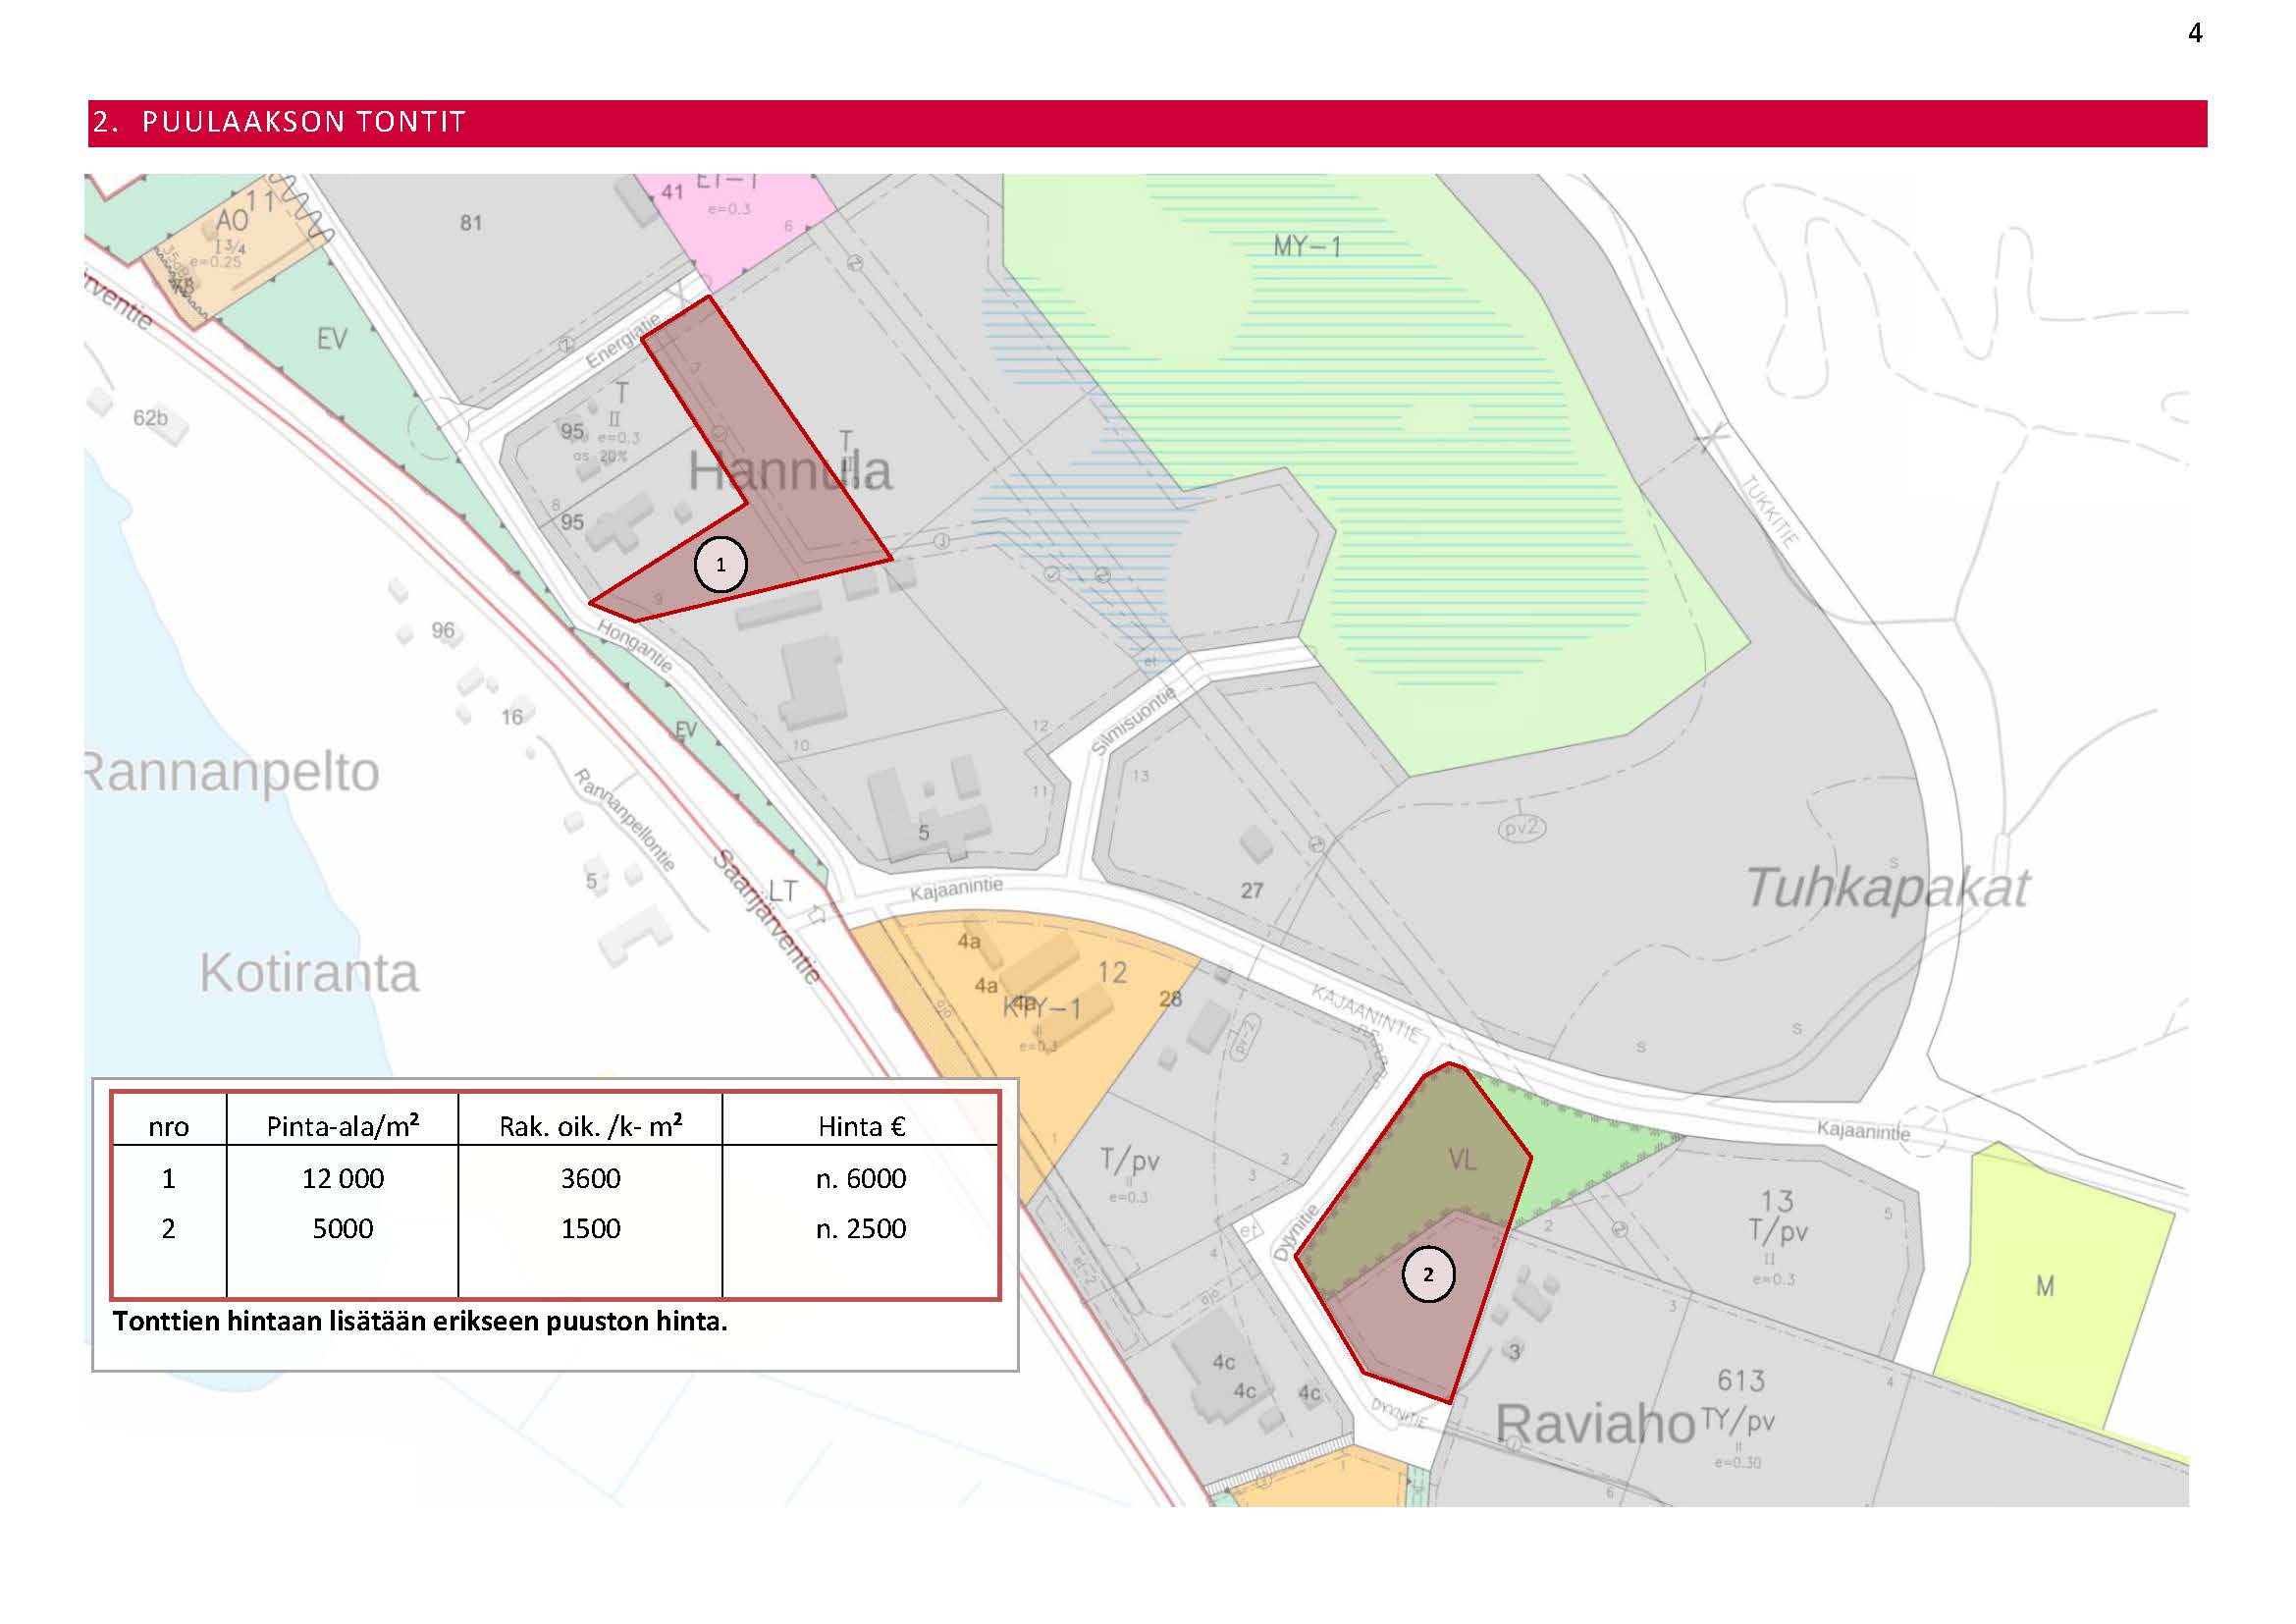Click the '12 000' area cell
Image resolution: width=2296 pixels, height=1624 pixels.
[x=343, y=1178]
